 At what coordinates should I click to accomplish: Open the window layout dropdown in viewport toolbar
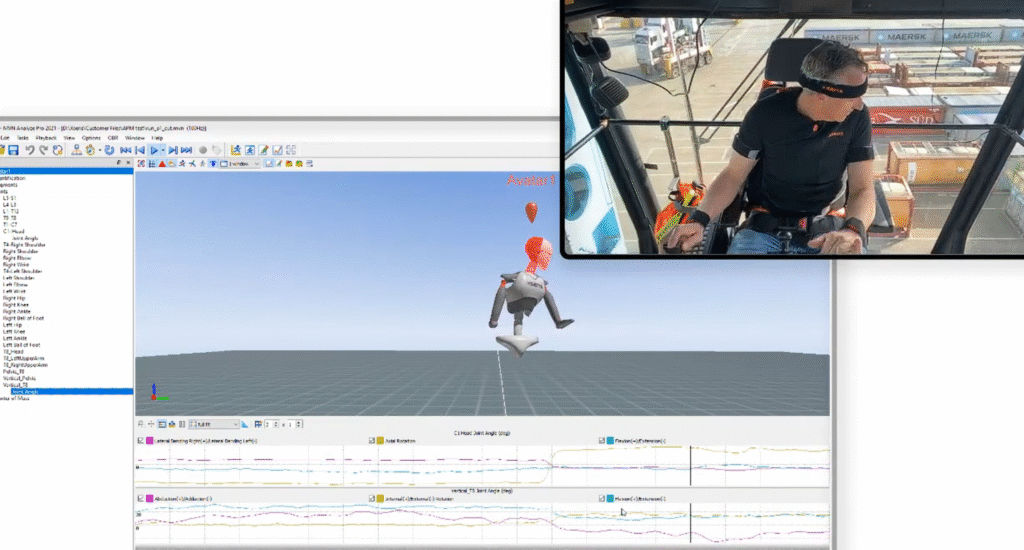pos(255,163)
